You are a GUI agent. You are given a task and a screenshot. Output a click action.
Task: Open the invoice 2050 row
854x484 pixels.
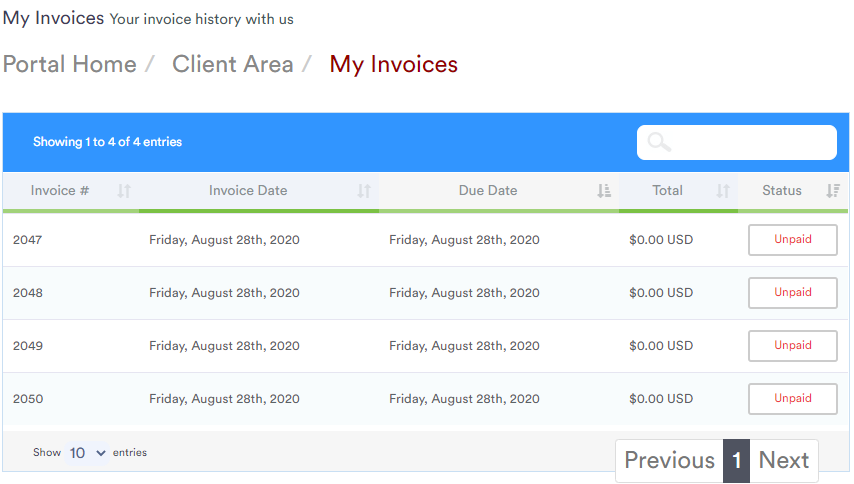click(425, 399)
